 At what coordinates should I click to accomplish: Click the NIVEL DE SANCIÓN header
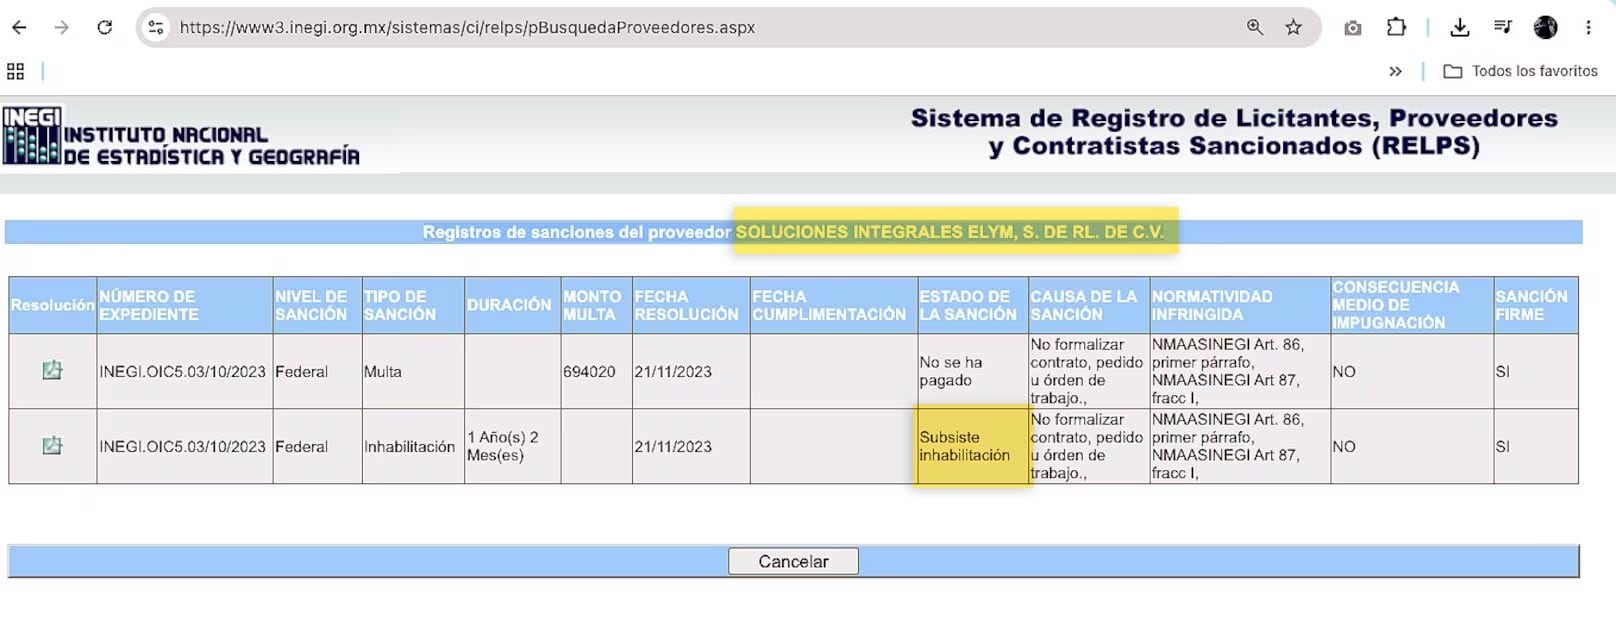[x=318, y=305]
